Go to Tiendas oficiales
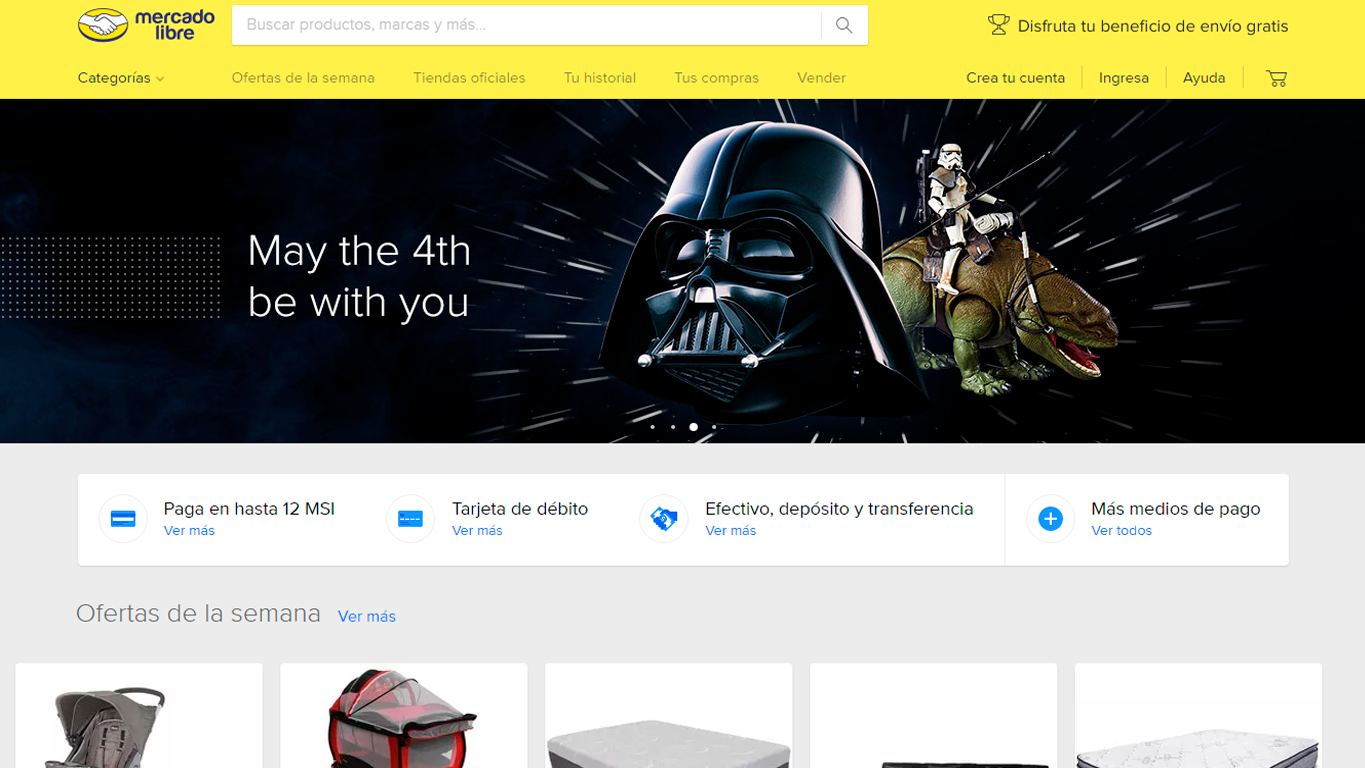Screen dimensions: 1365x768 click(x=469, y=78)
